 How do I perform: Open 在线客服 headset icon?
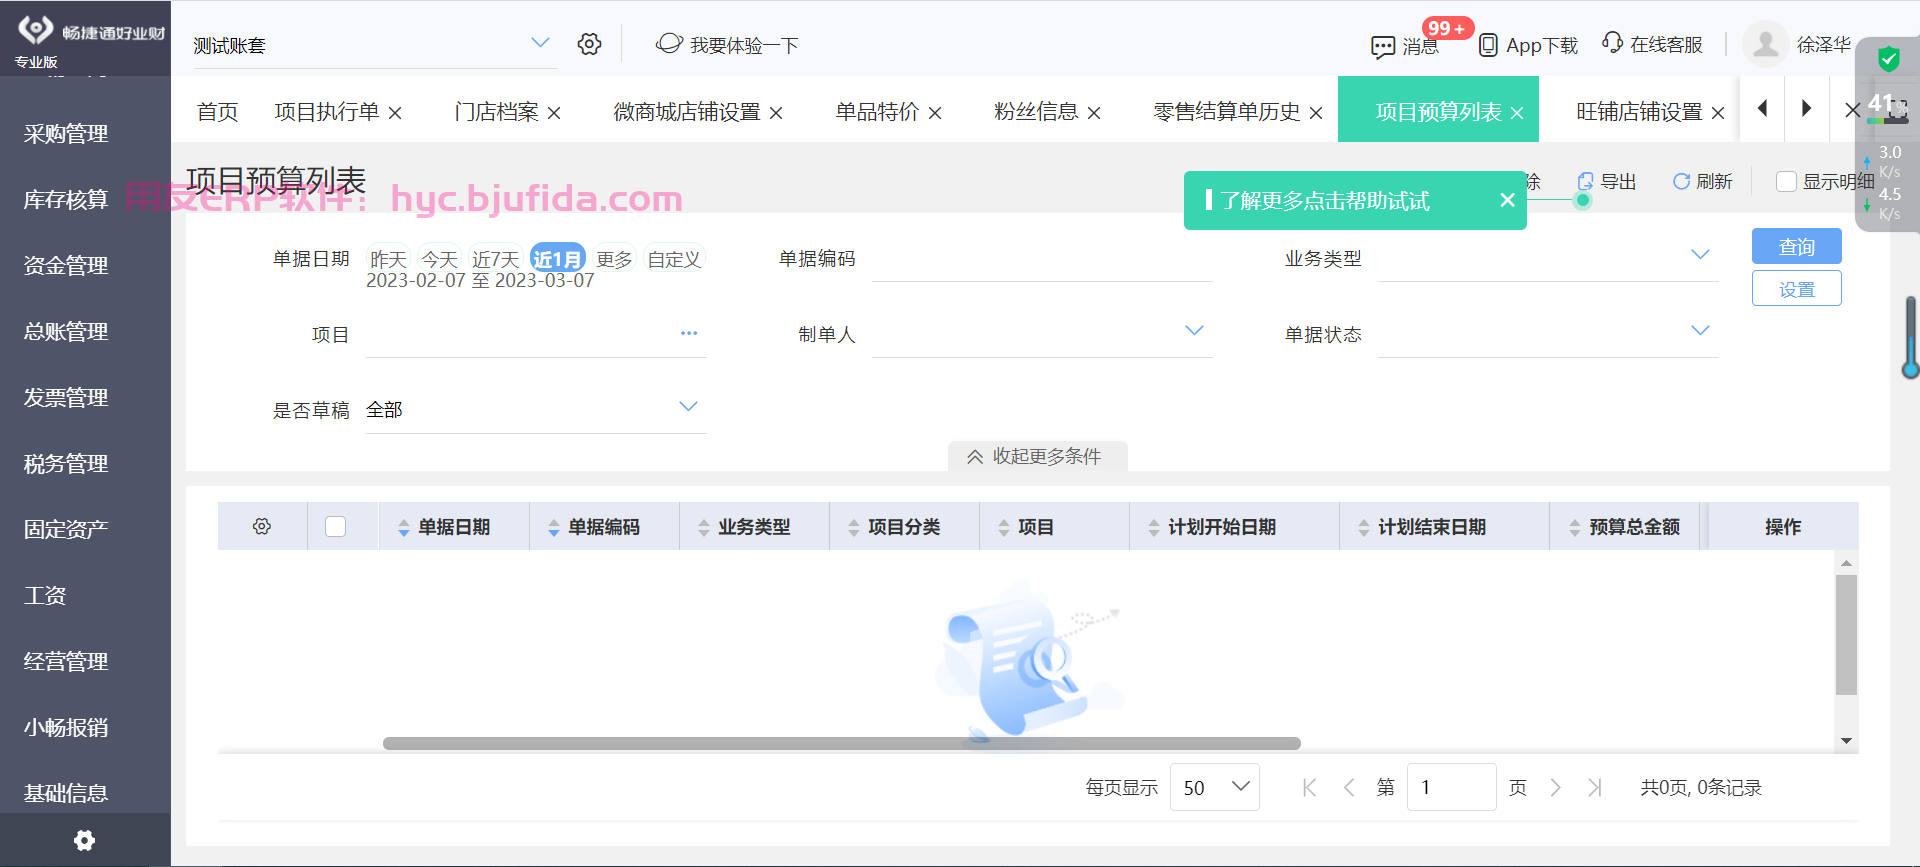(1612, 43)
